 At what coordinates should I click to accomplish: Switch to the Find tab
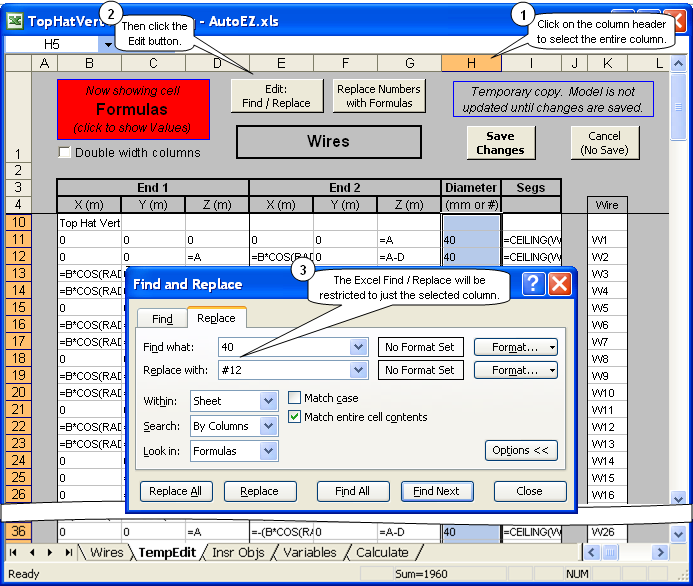[x=162, y=319]
